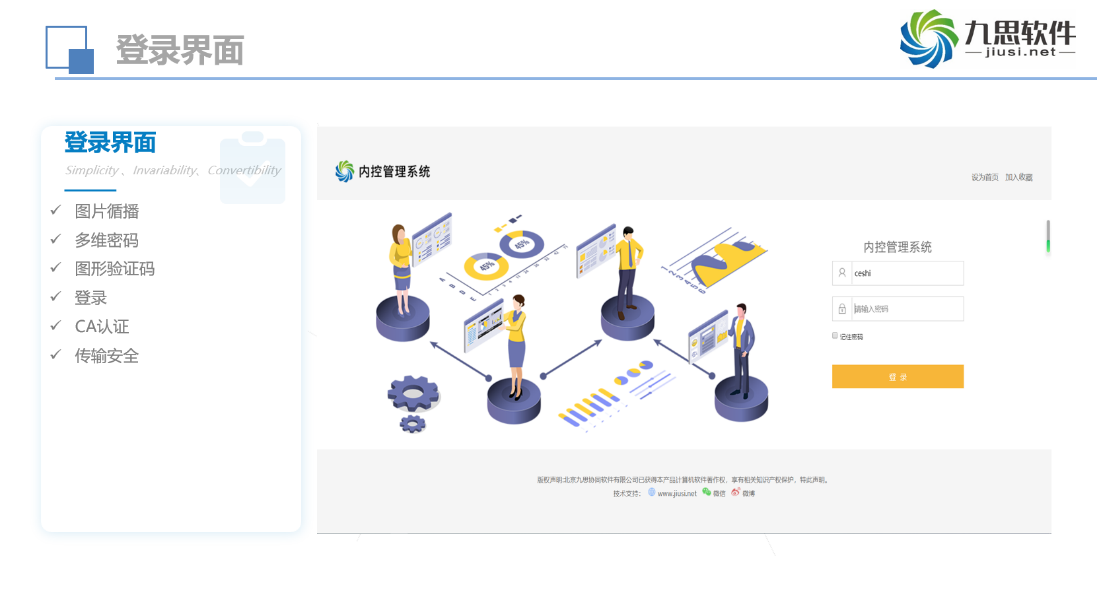The height and width of the screenshot is (614, 1097).
Task: Focus the password input field
Action: tap(906, 309)
